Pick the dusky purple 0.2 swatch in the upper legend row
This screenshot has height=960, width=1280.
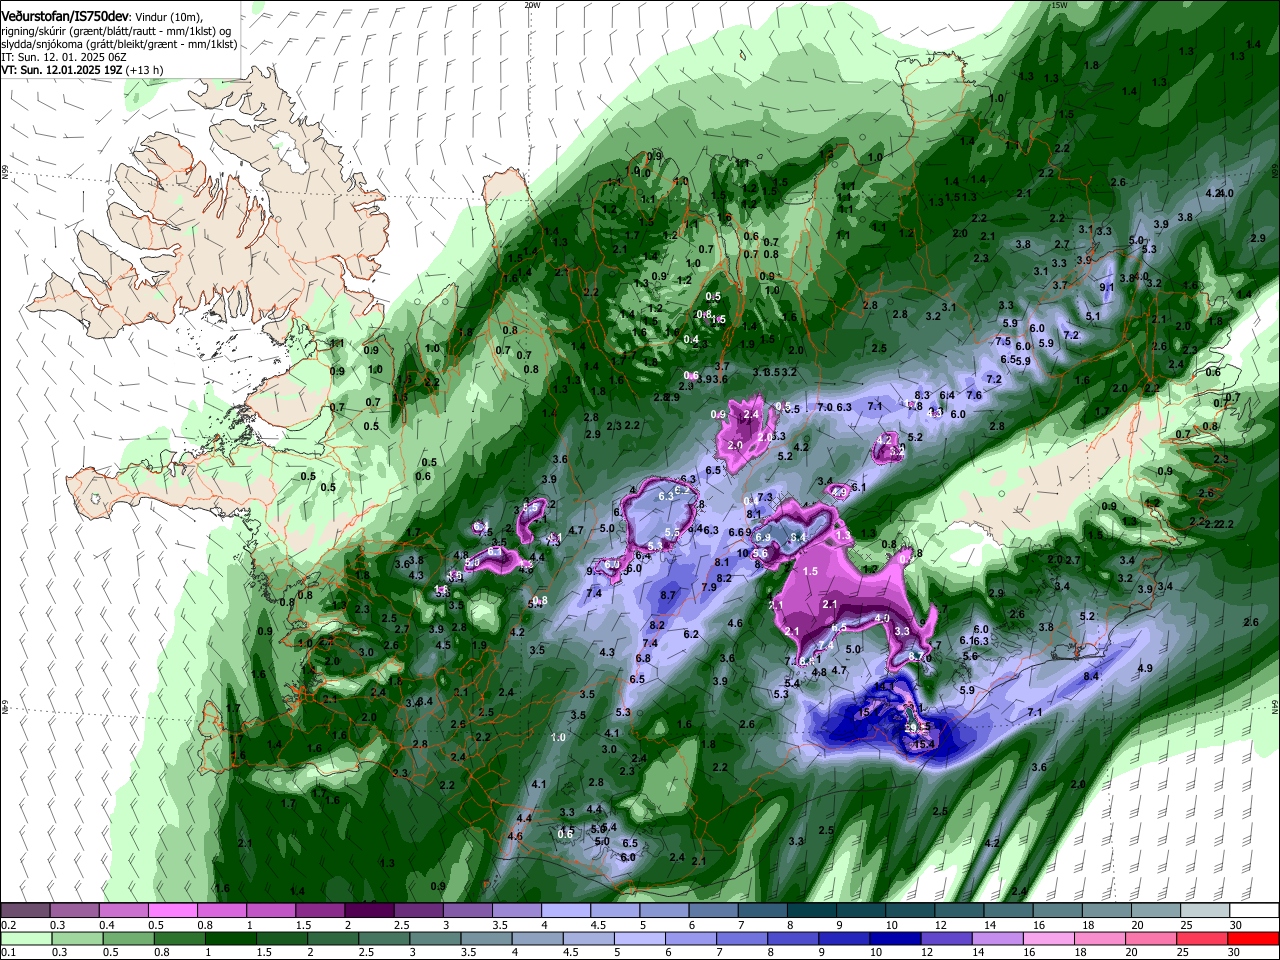(x=25, y=910)
